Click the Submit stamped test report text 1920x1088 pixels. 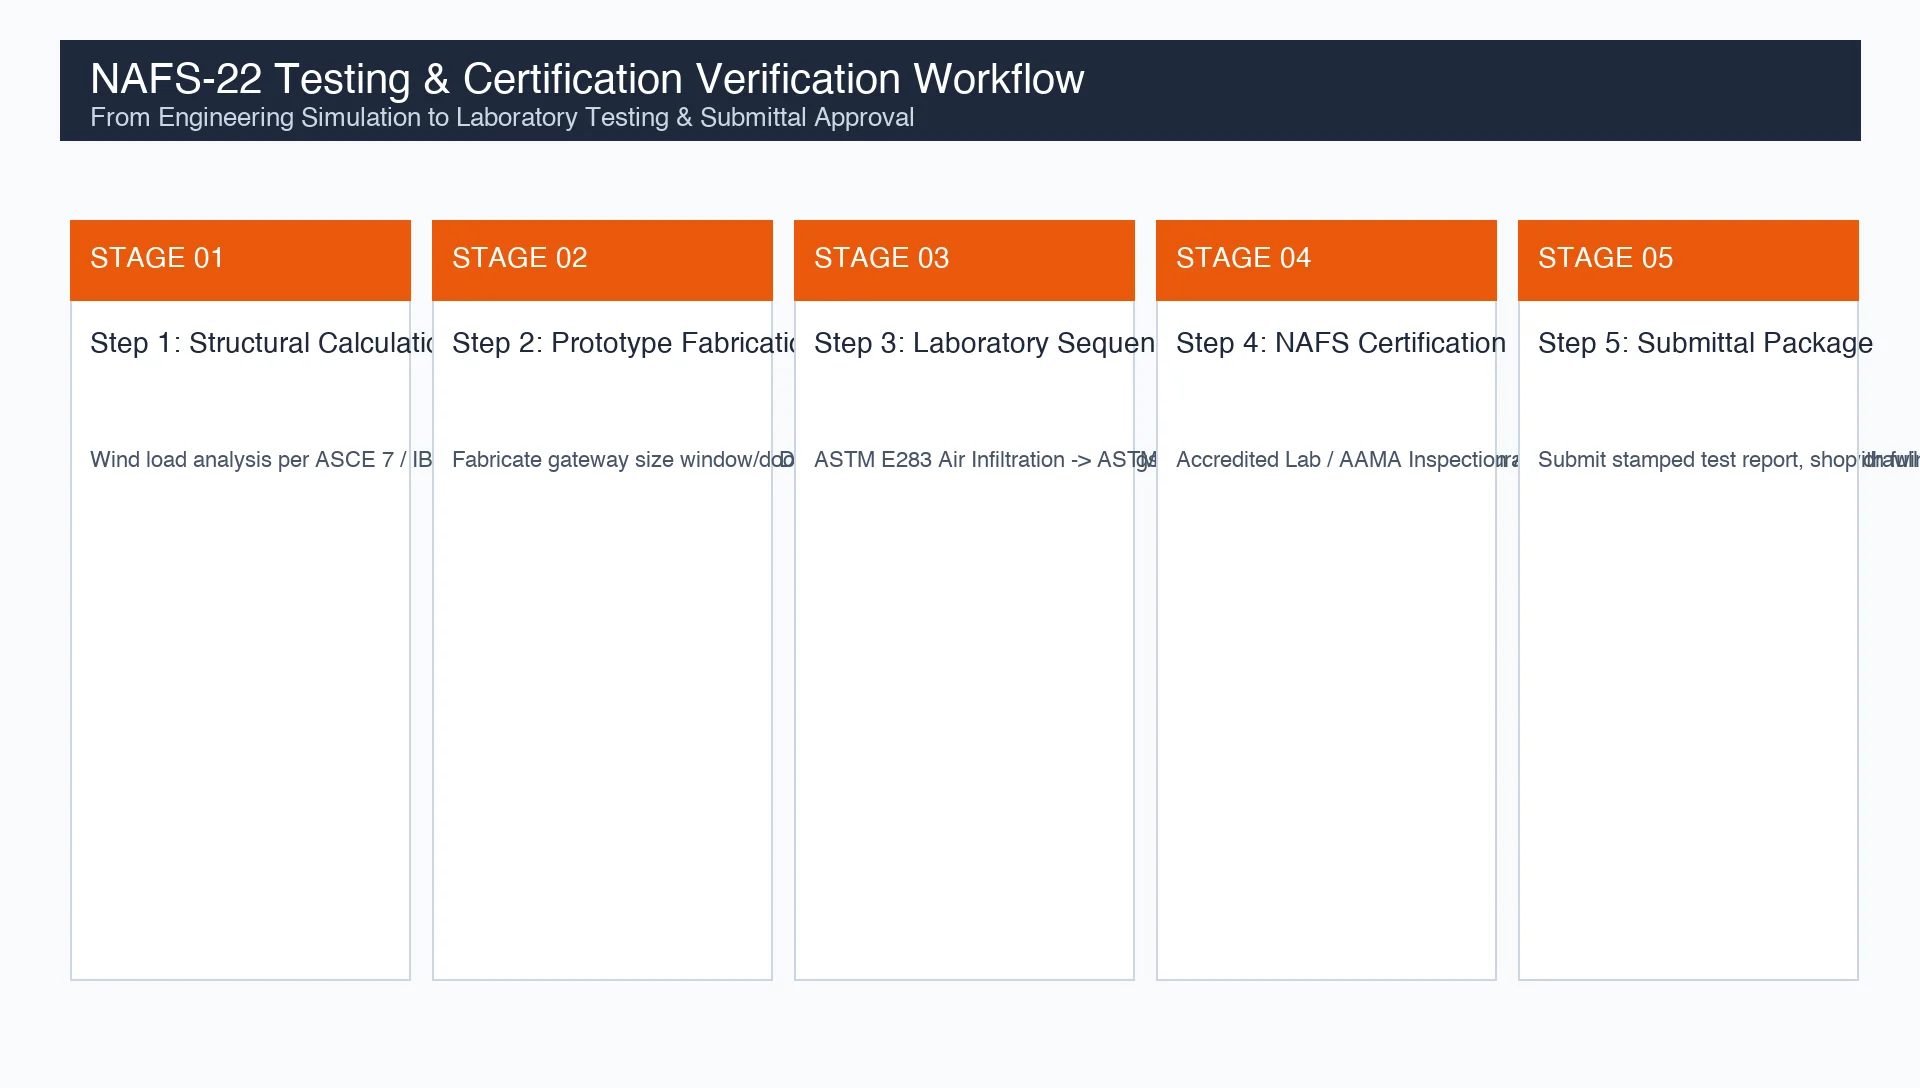pos(1728,460)
